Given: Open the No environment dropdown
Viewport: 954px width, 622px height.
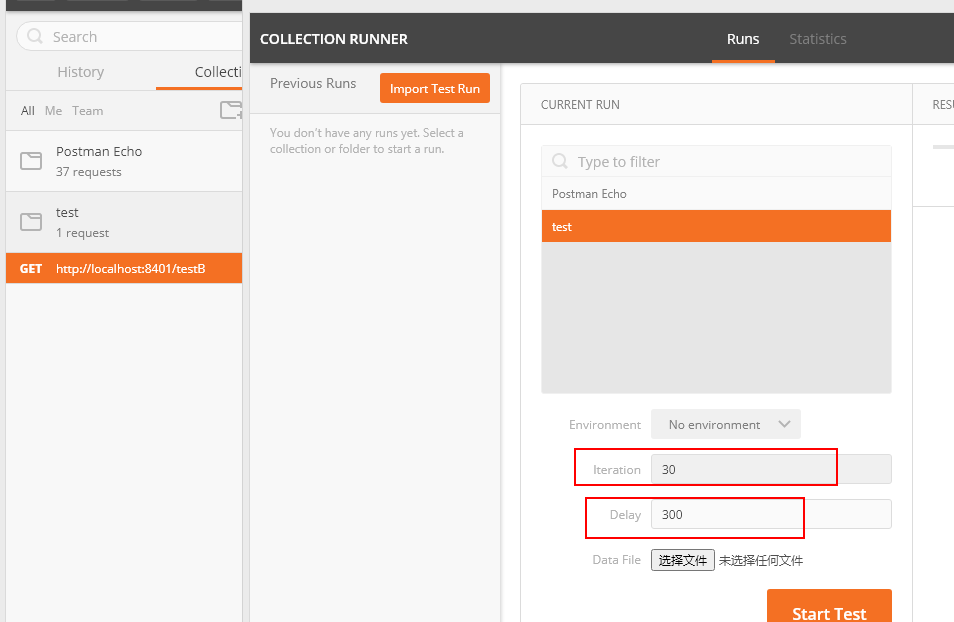Looking at the screenshot, I should click(x=726, y=424).
